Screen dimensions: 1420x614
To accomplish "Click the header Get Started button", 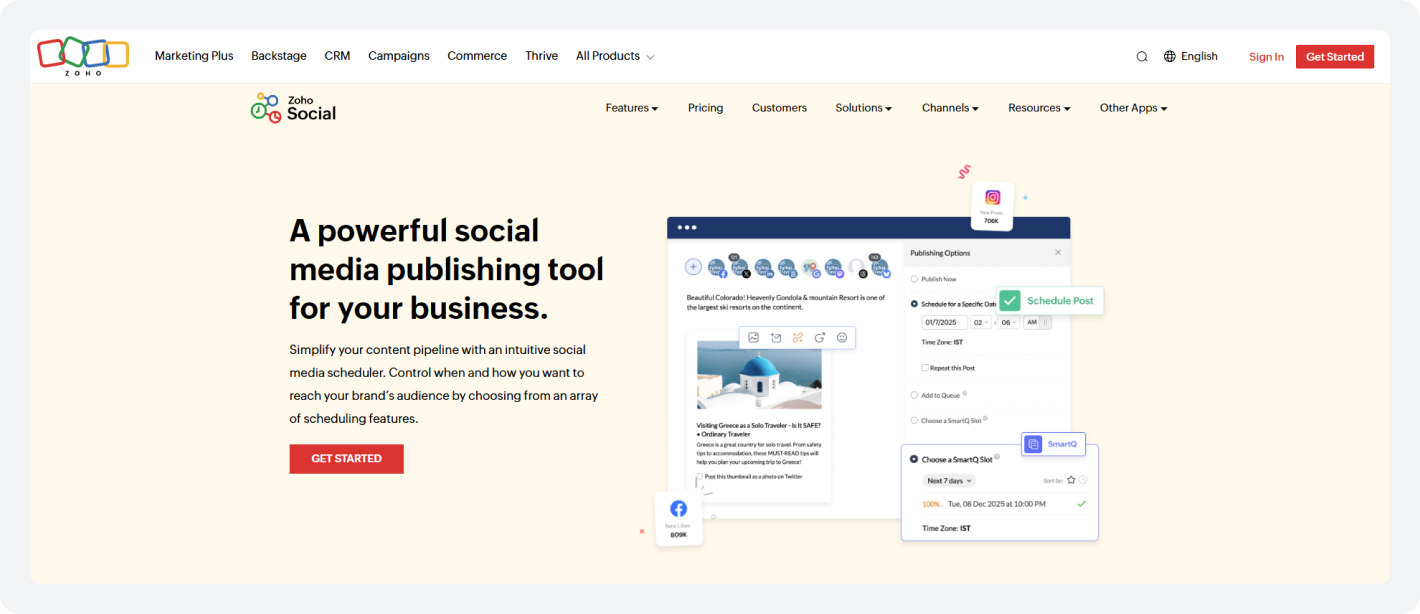I will pyautogui.click(x=1335, y=57).
